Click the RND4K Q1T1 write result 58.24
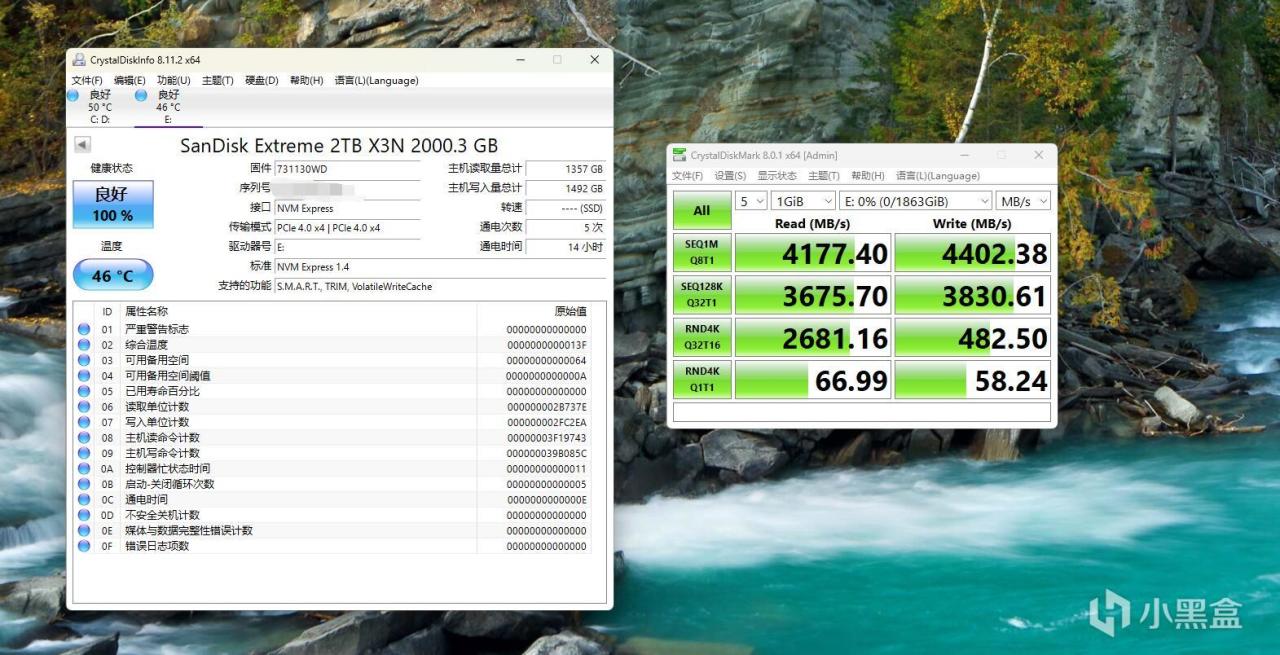Viewport: 1280px width, 655px height. click(x=973, y=380)
